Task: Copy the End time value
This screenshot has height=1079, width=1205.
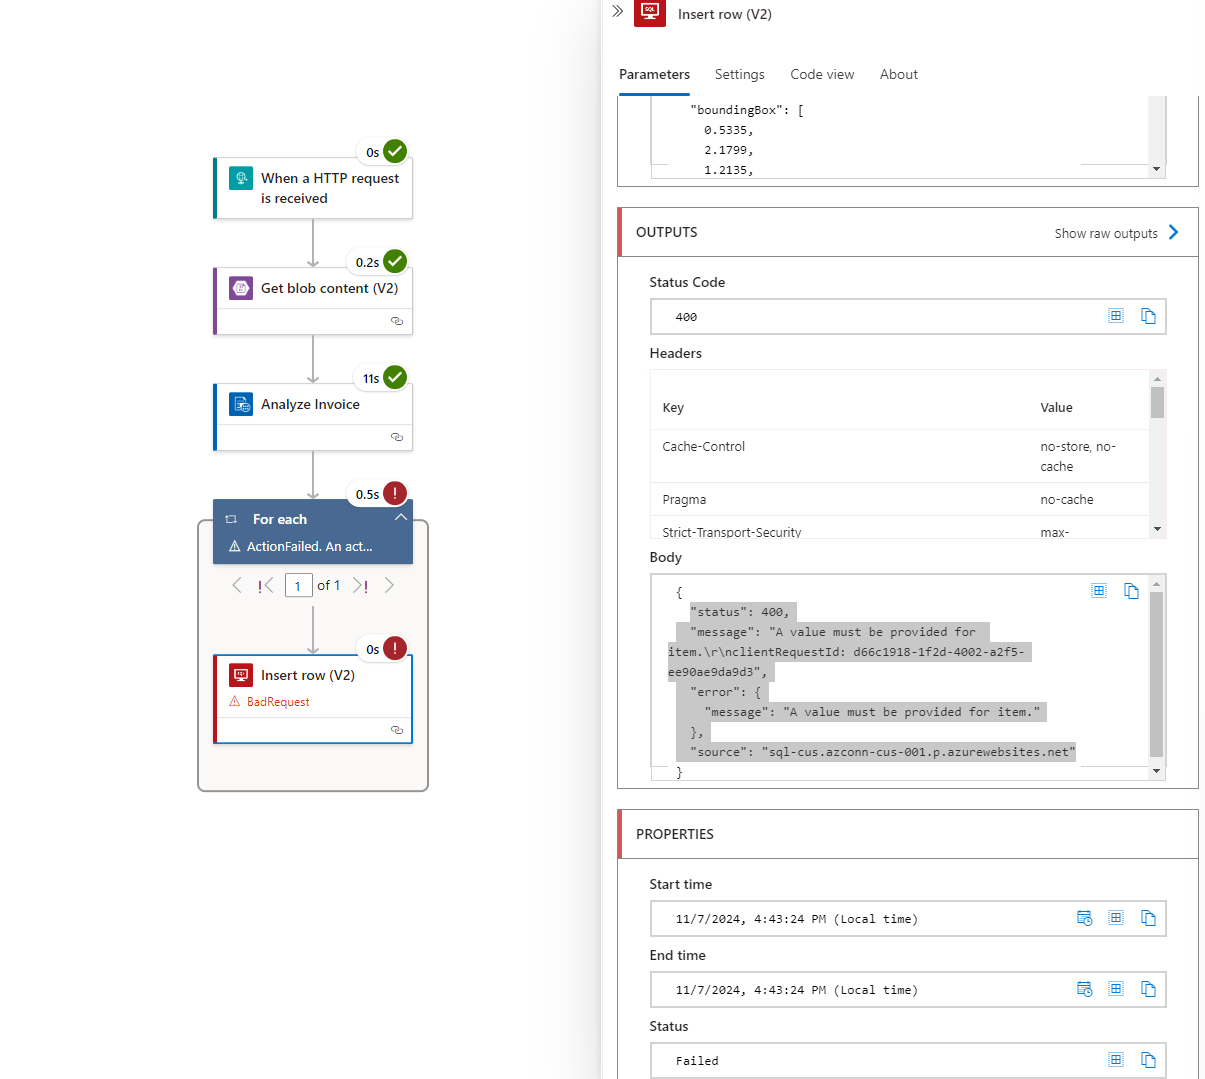Action: click(x=1148, y=989)
